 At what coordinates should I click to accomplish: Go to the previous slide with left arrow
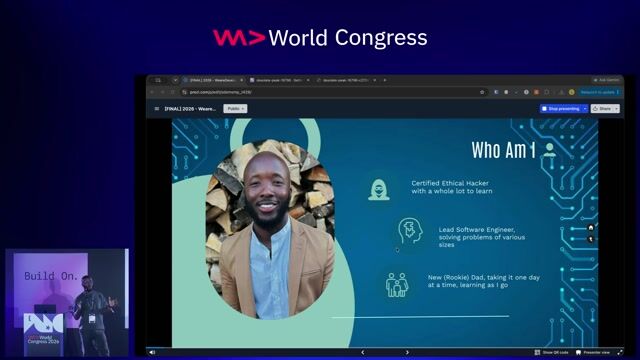(x=362, y=352)
